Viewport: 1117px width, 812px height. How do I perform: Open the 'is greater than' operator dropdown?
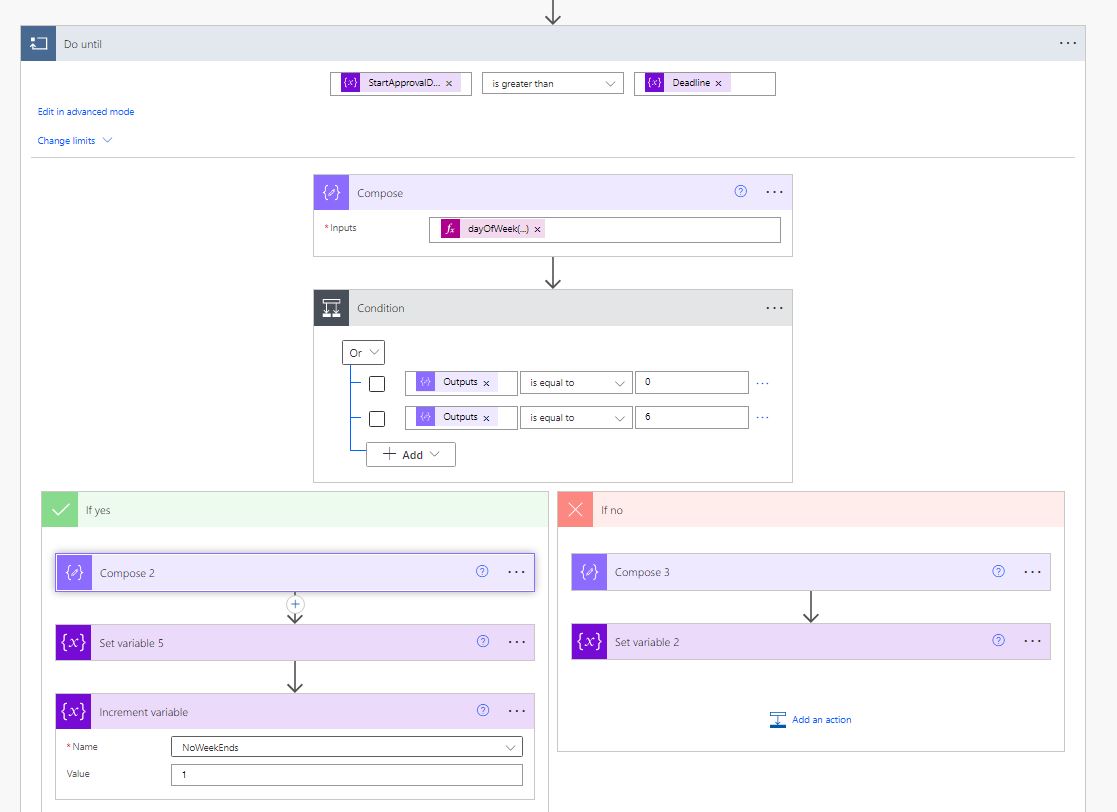[552, 83]
